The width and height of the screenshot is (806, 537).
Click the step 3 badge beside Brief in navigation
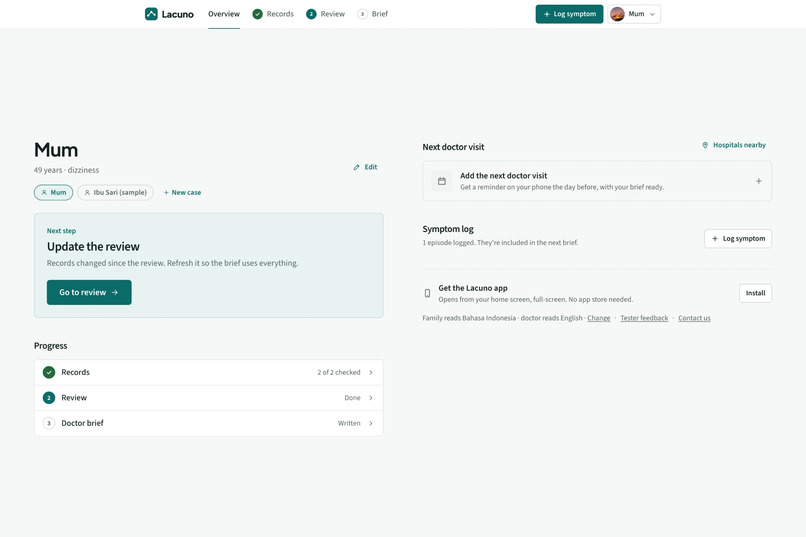coord(362,14)
